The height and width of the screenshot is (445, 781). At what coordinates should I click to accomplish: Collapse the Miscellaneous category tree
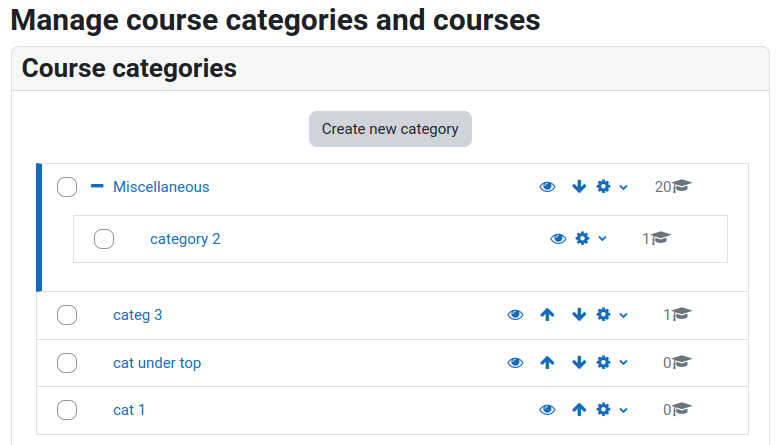(97, 186)
